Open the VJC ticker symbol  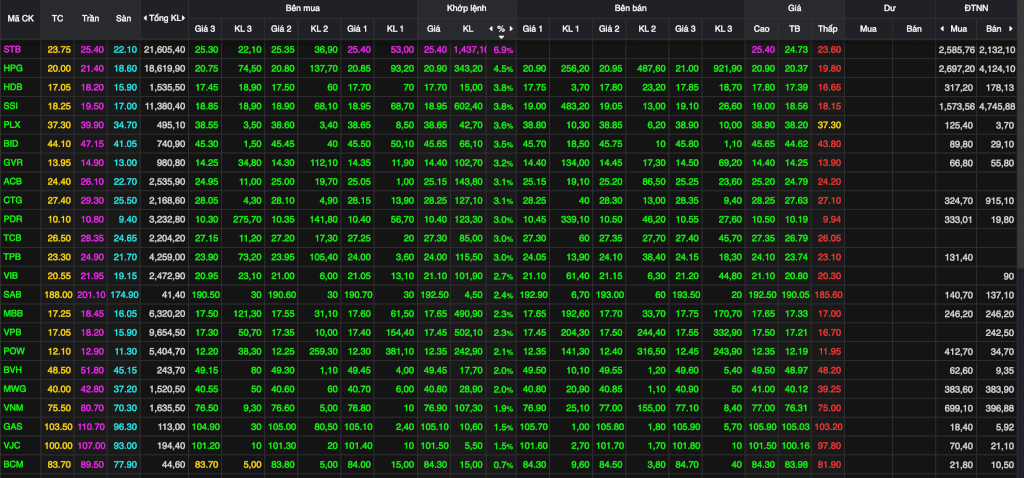12,446
